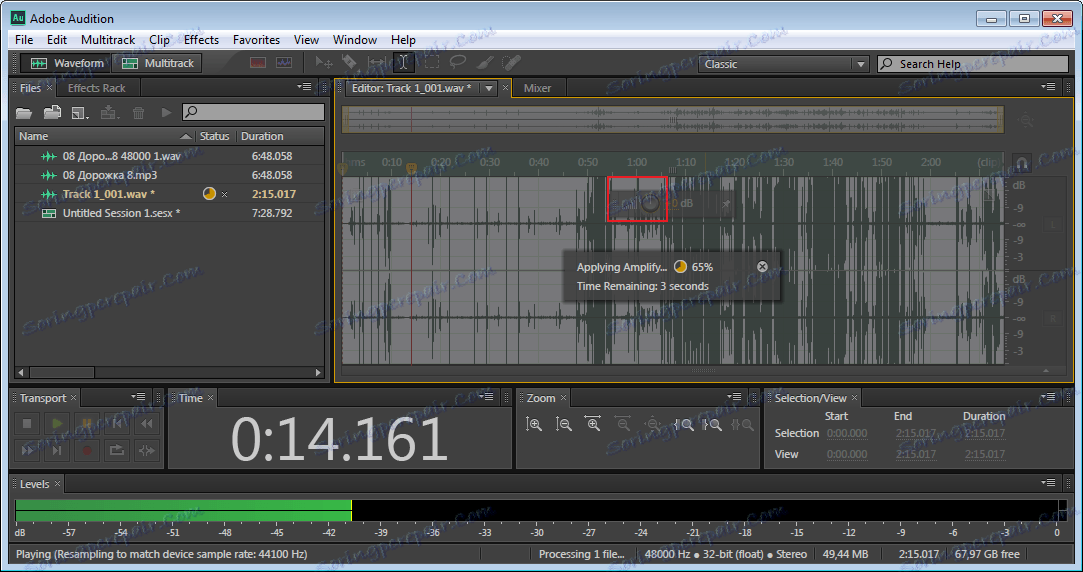The height and width of the screenshot is (572, 1083).
Task: Cancel the Applying Amplify progress
Action: click(x=762, y=267)
